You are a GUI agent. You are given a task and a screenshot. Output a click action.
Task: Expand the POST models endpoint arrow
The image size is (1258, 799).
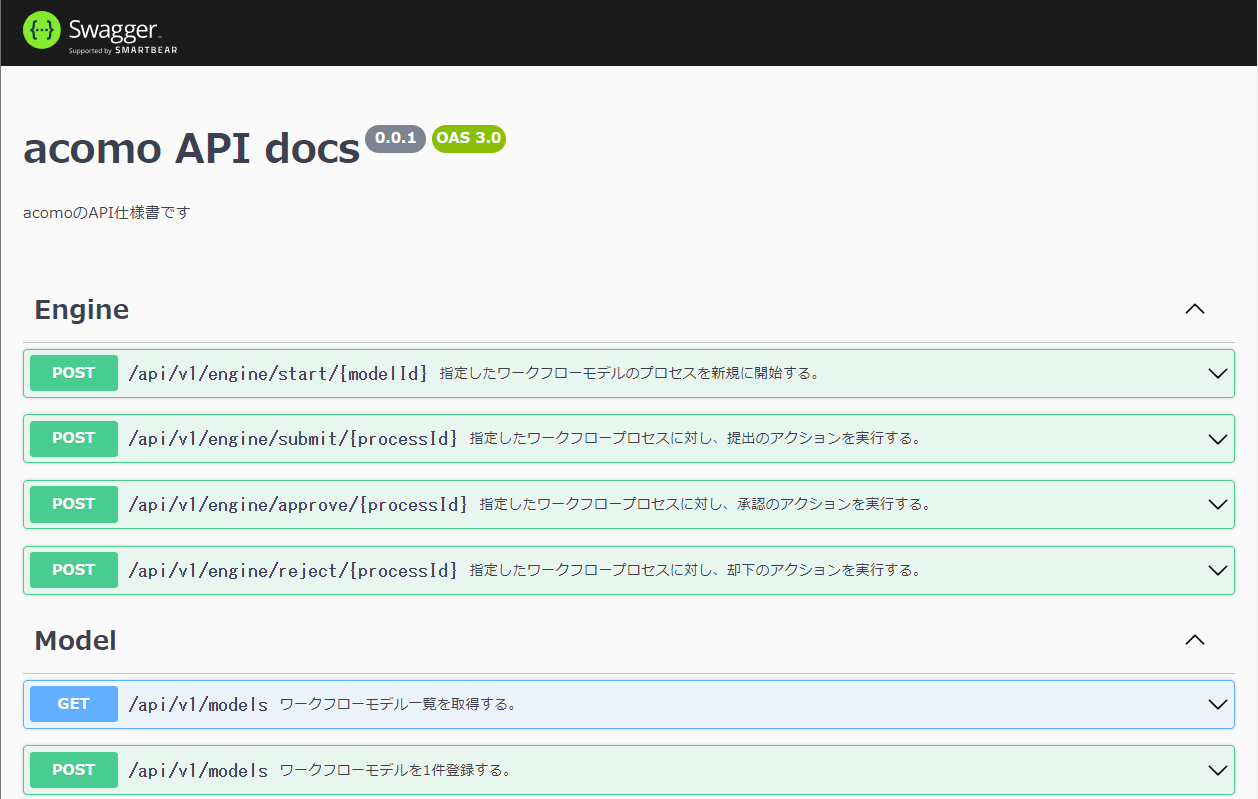click(x=1217, y=770)
